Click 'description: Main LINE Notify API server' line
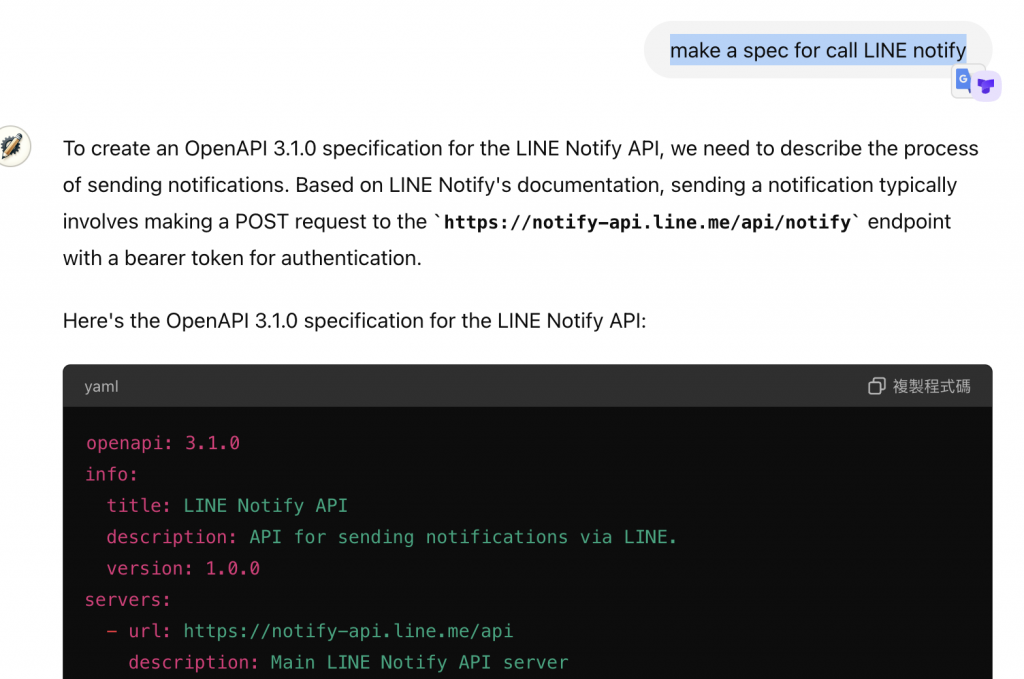 (x=349, y=662)
